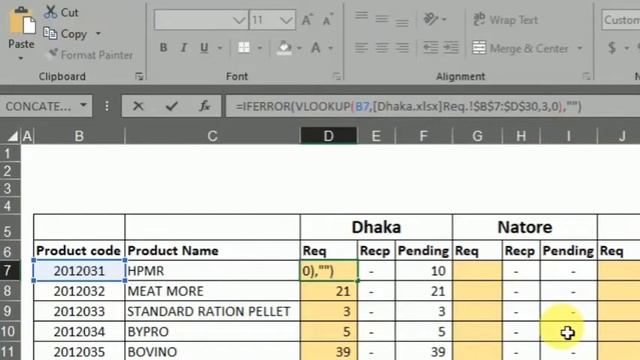
Task: Click inside the formula bar text
Action: coord(408,107)
